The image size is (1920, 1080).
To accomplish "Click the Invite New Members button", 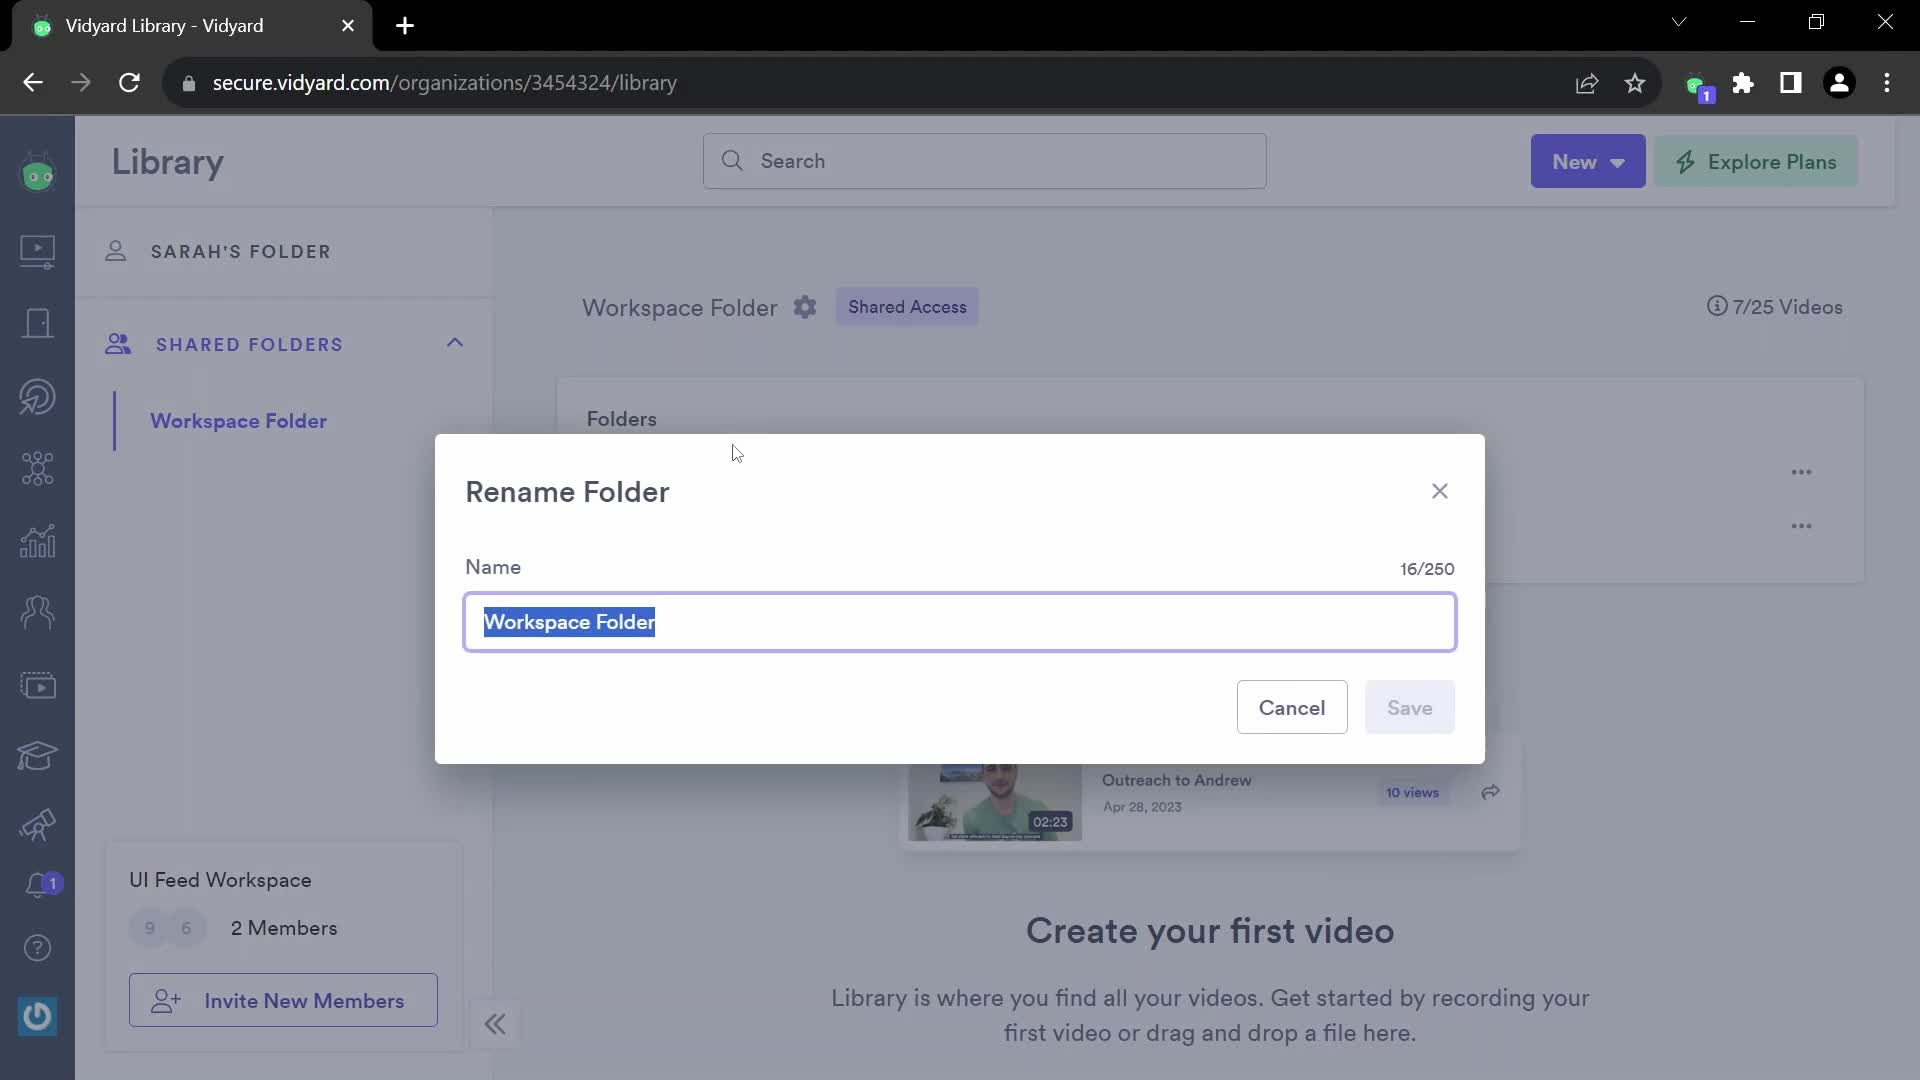I will pos(283,1001).
